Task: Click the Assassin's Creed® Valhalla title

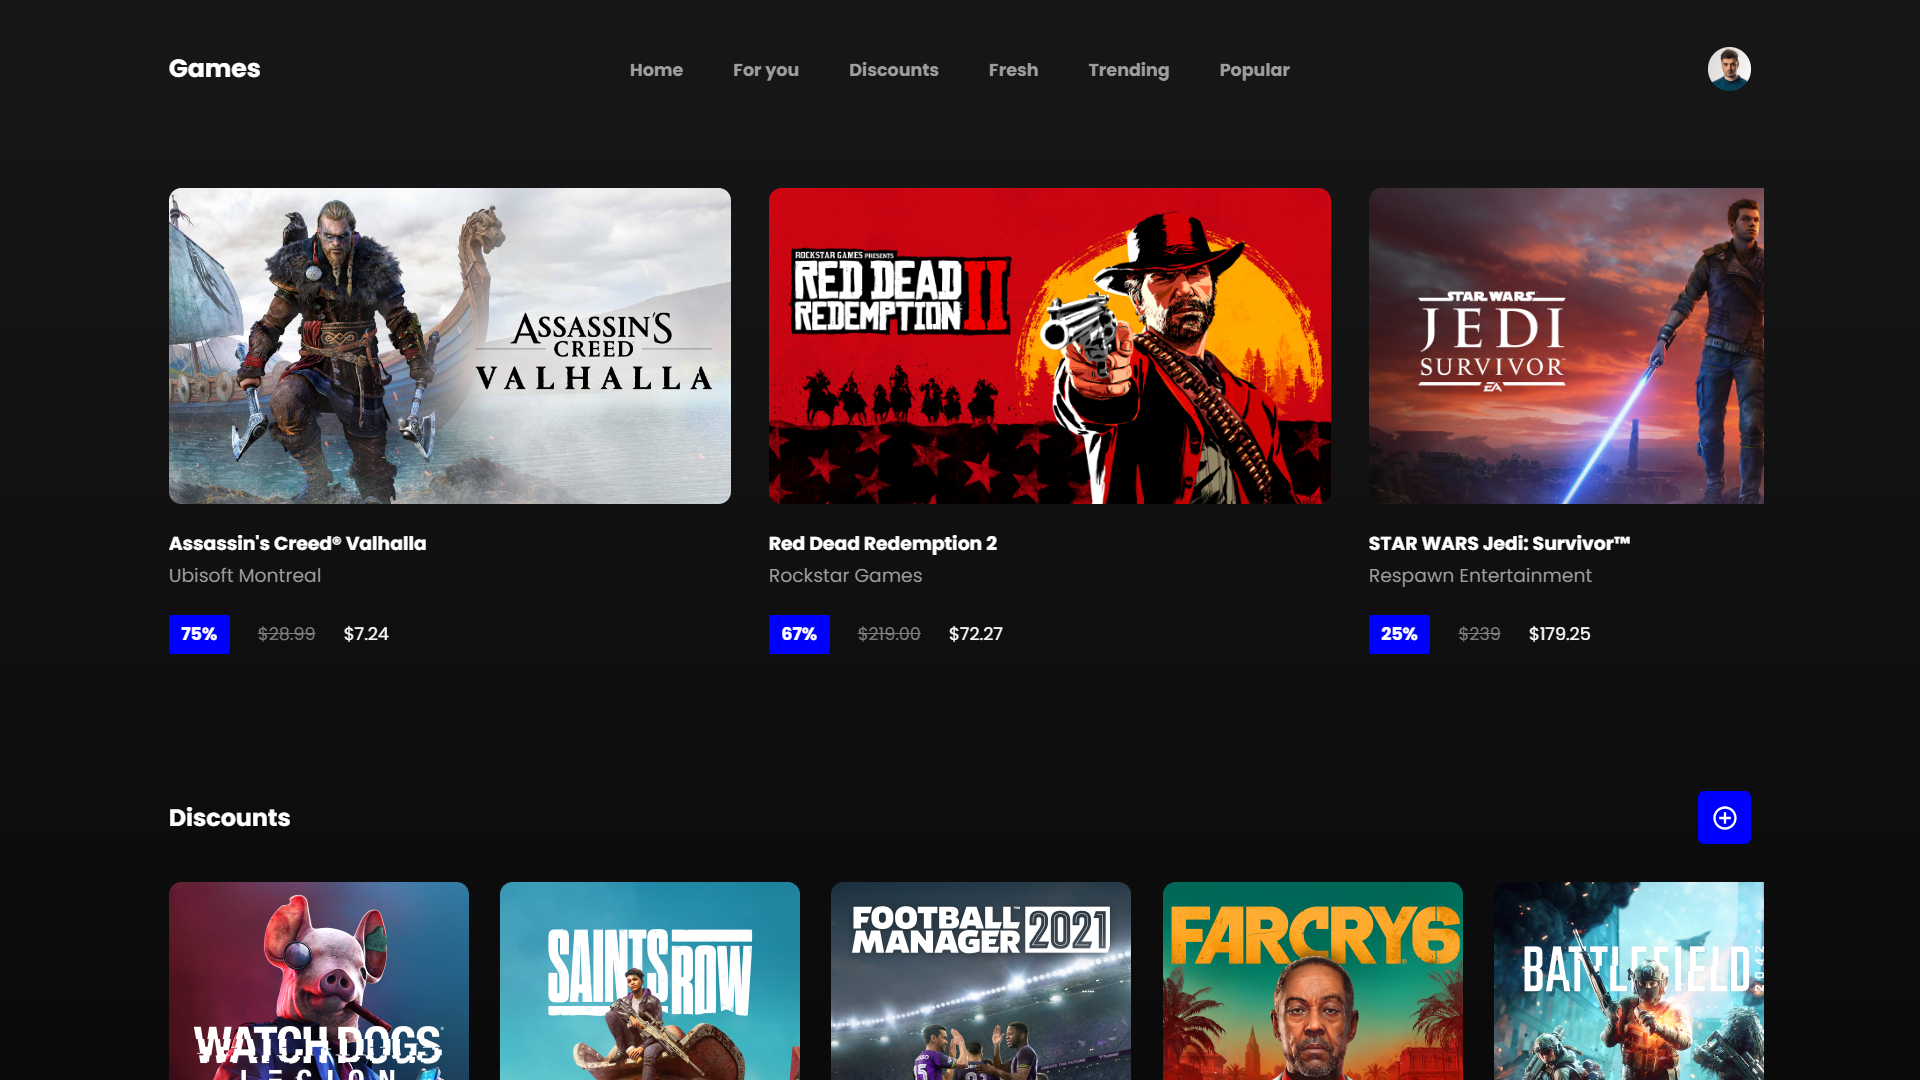Action: 297,543
